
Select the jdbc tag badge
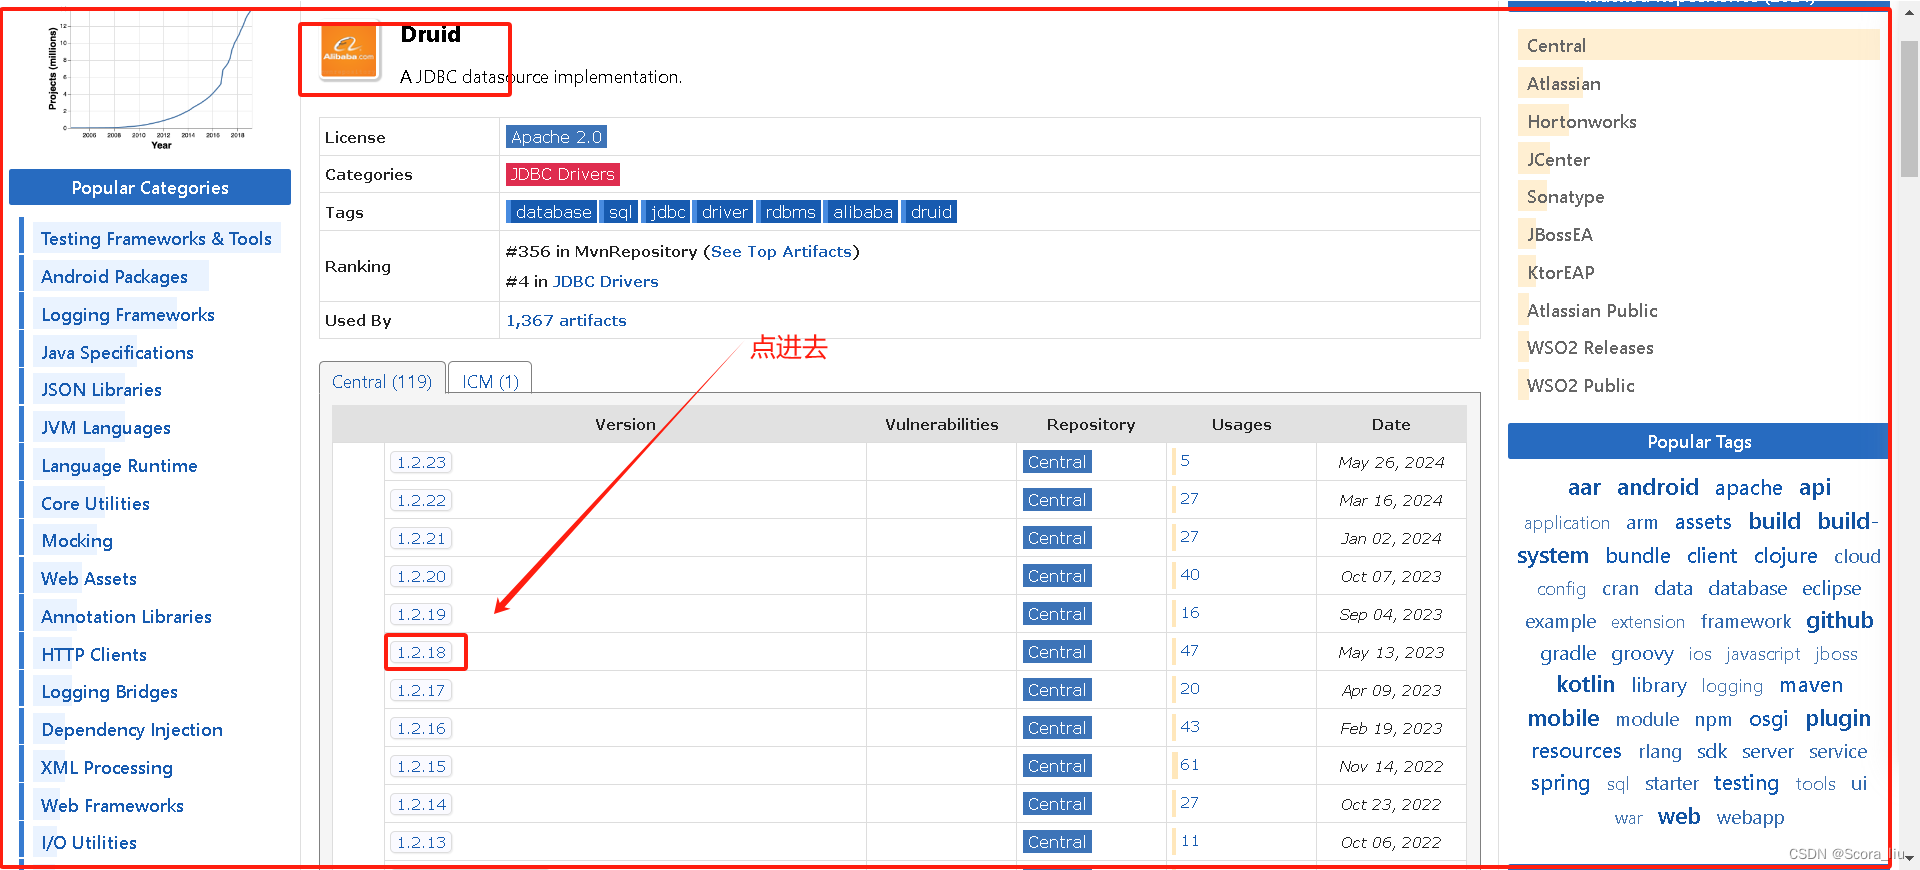click(667, 212)
